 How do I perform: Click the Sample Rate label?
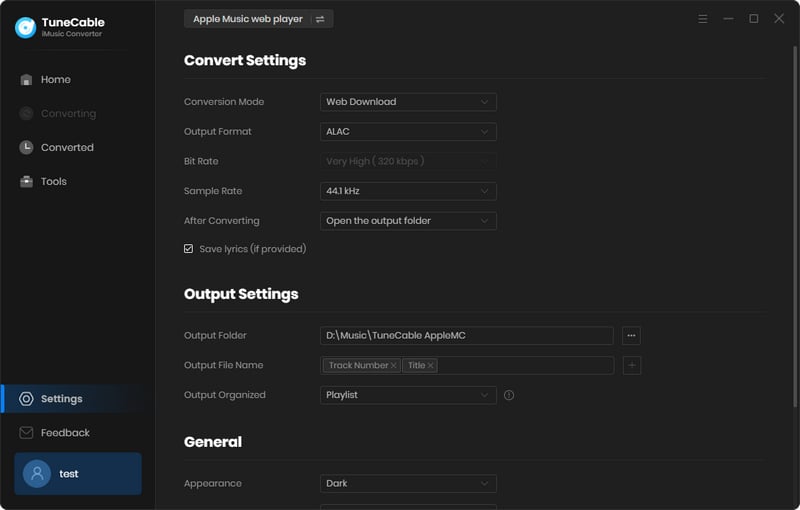213,191
